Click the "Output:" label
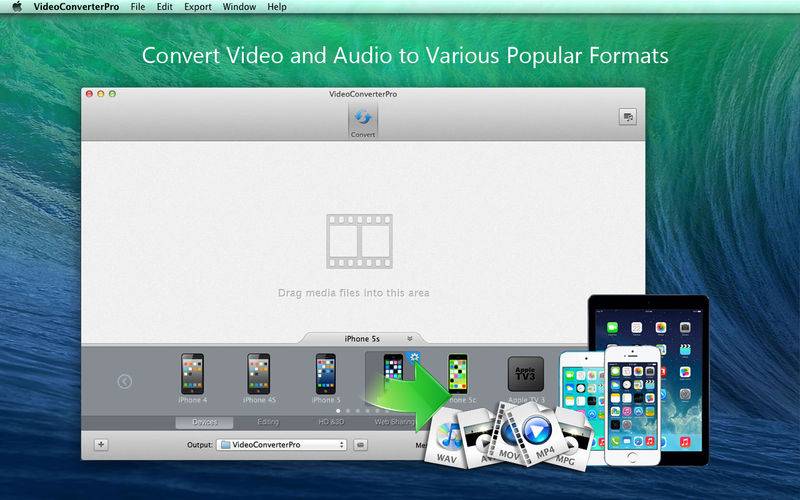Screen dimensions: 800x500 coord(199,445)
